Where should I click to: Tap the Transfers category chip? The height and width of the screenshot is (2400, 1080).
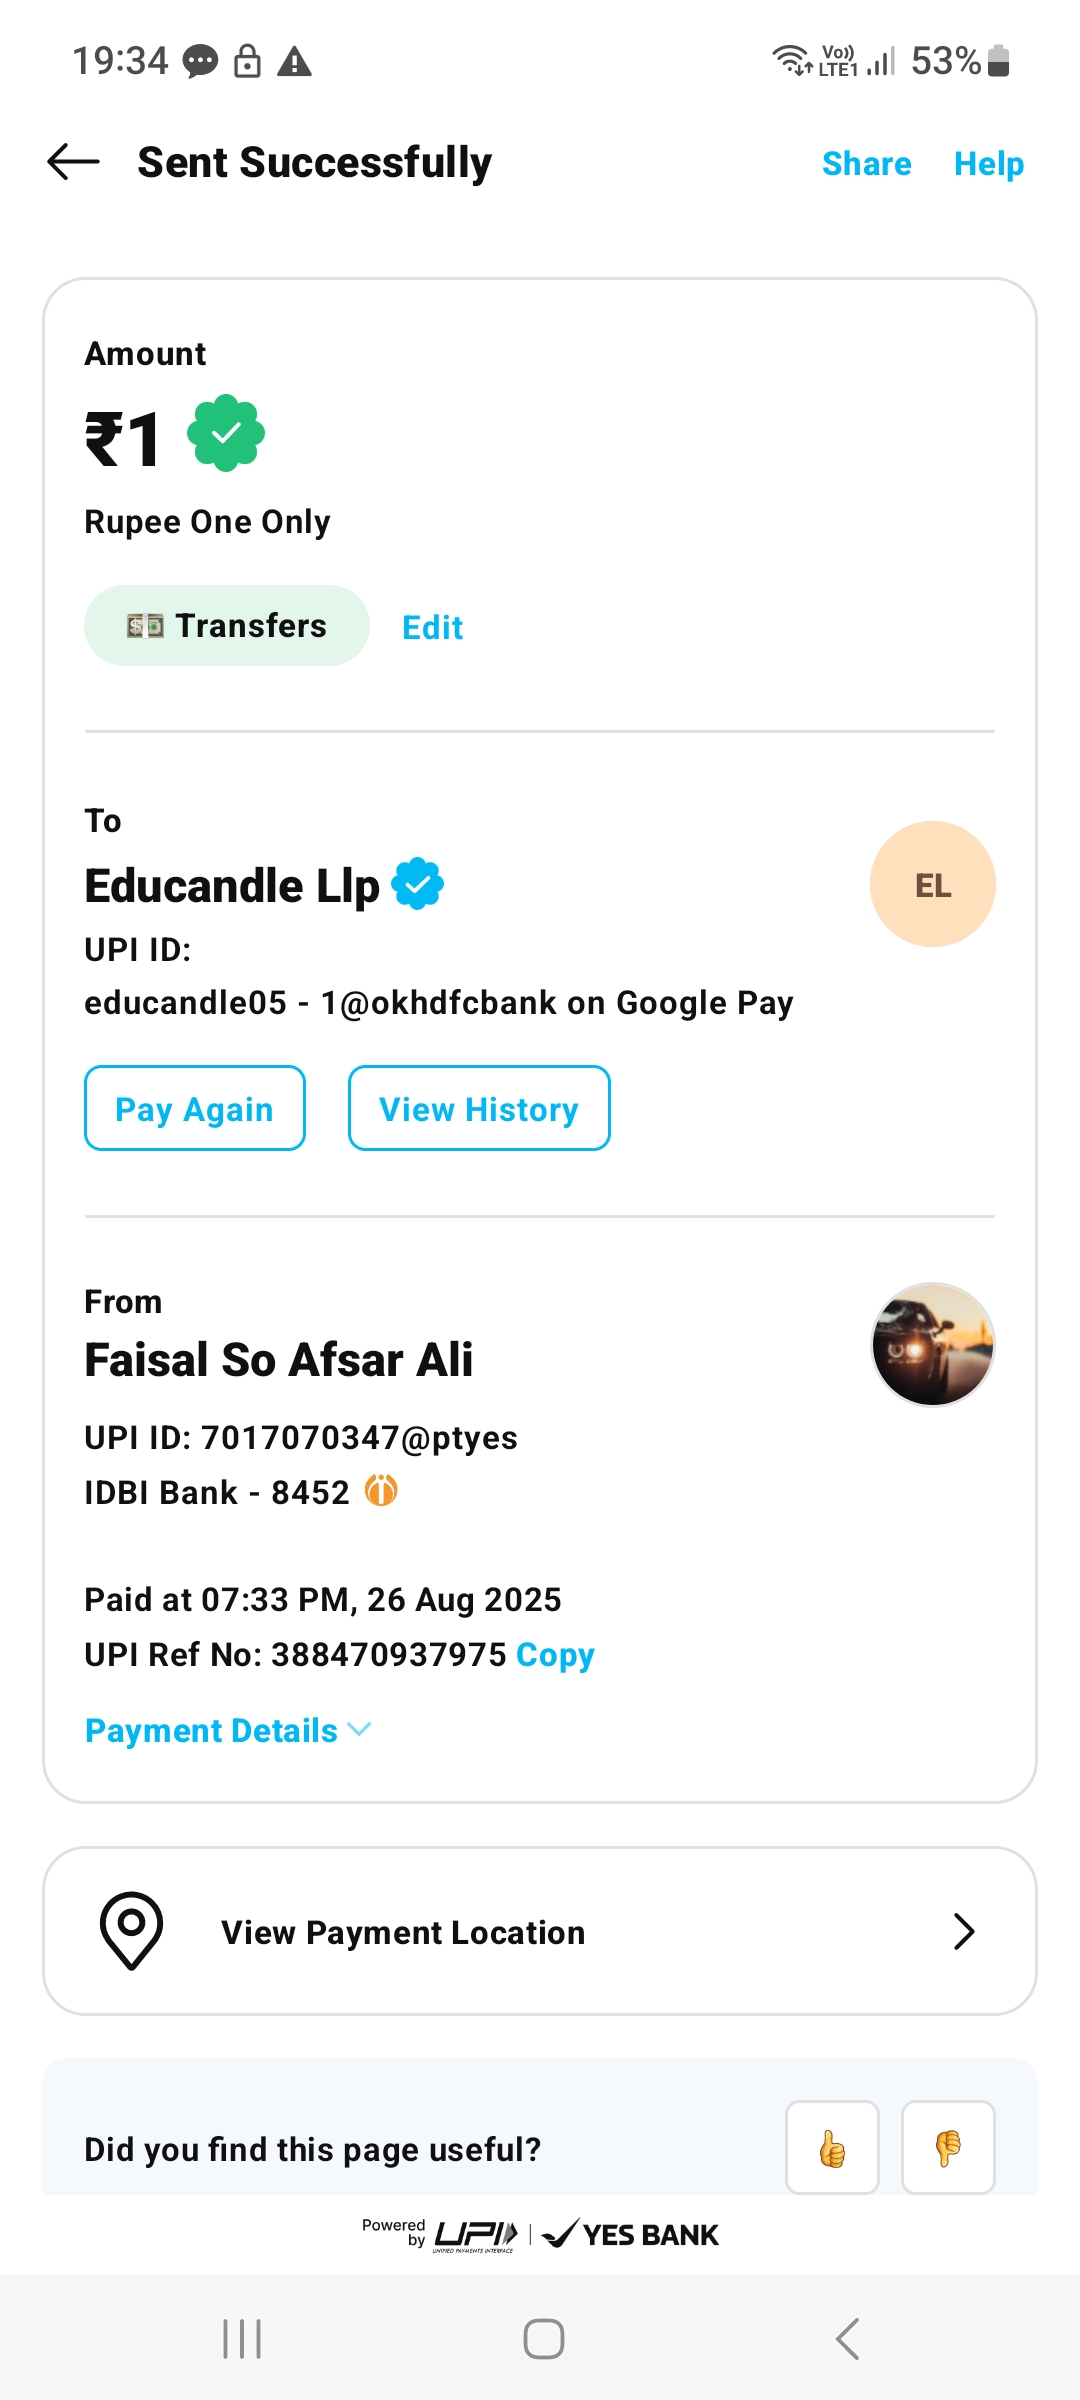pyautogui.click(x=227, y=626)
